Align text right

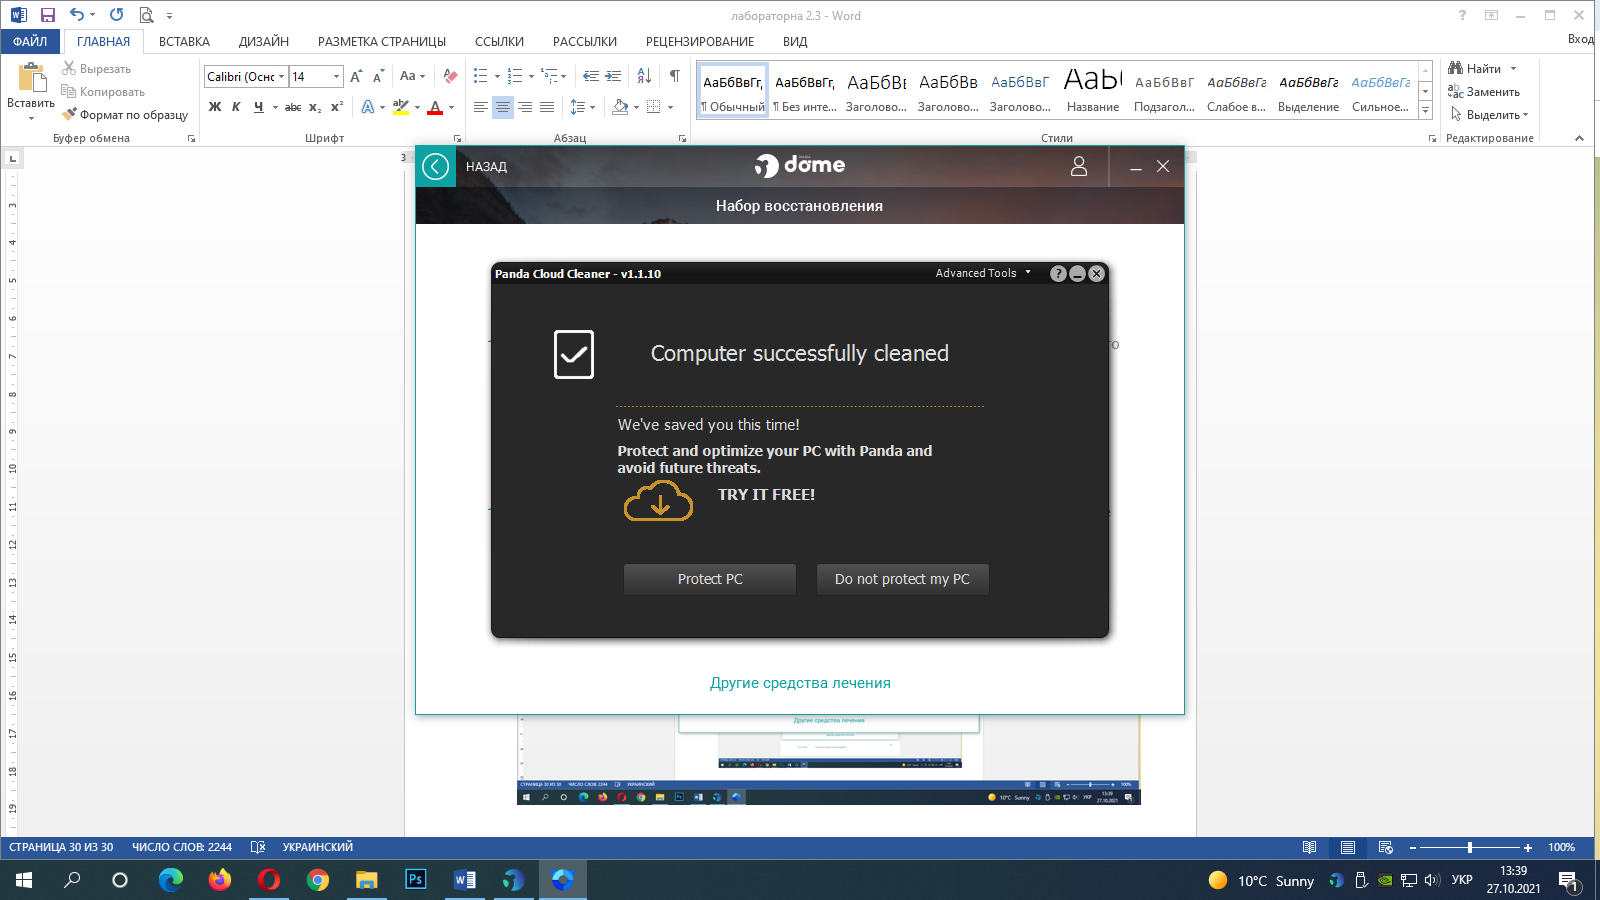(525, 107)
